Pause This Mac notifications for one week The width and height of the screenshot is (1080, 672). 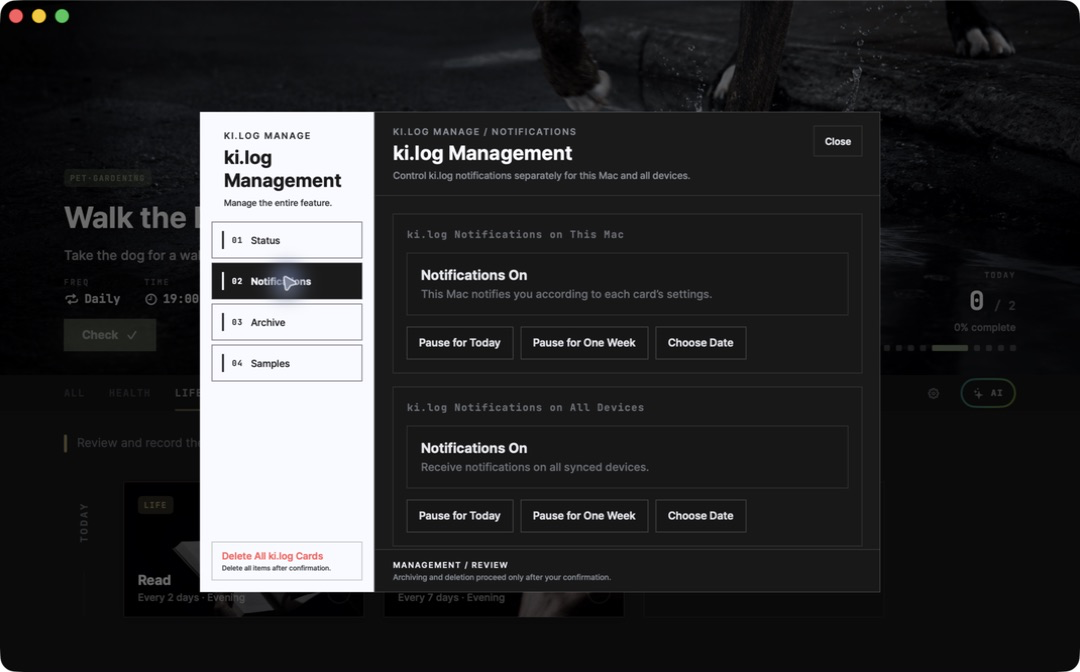click(x=584, y=343)
